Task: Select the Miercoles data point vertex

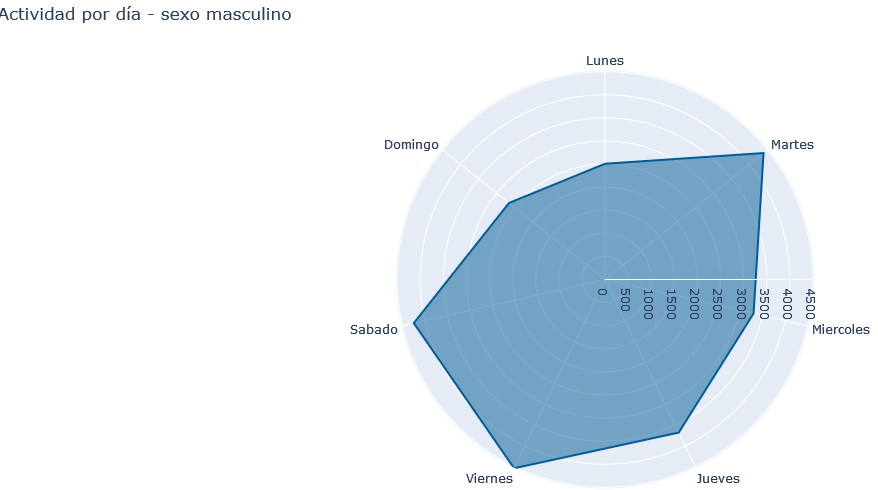Action: pos(753,312)
